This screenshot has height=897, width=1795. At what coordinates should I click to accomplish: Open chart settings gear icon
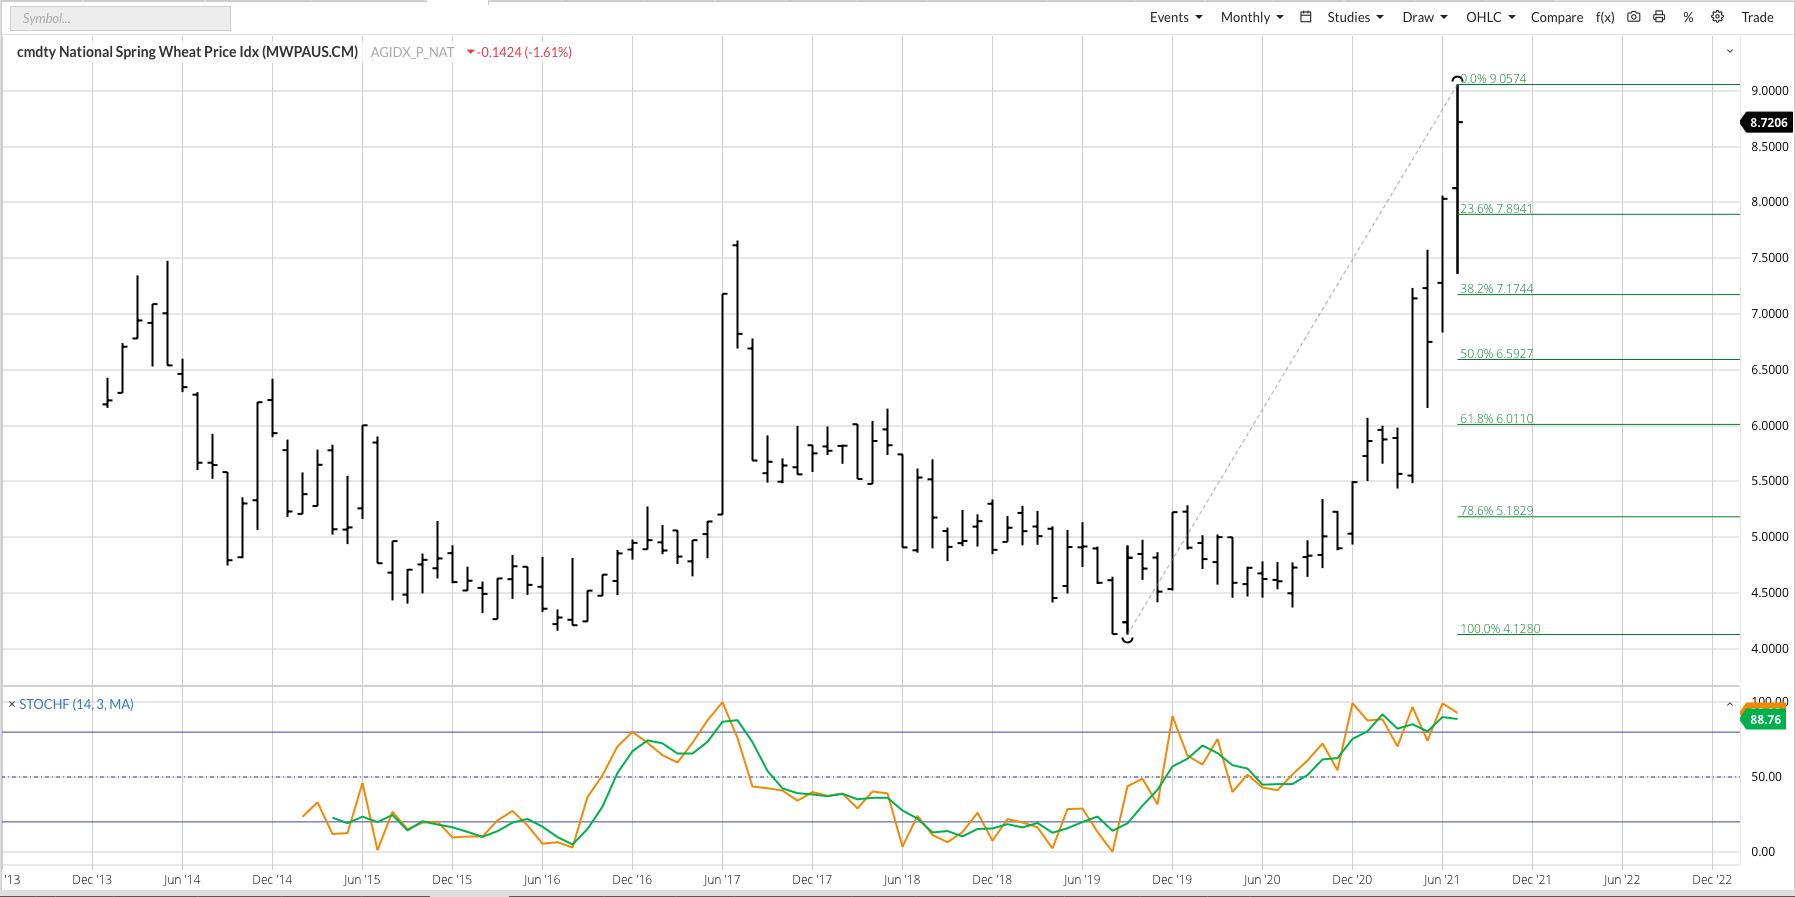click(x=1717, y=17)
